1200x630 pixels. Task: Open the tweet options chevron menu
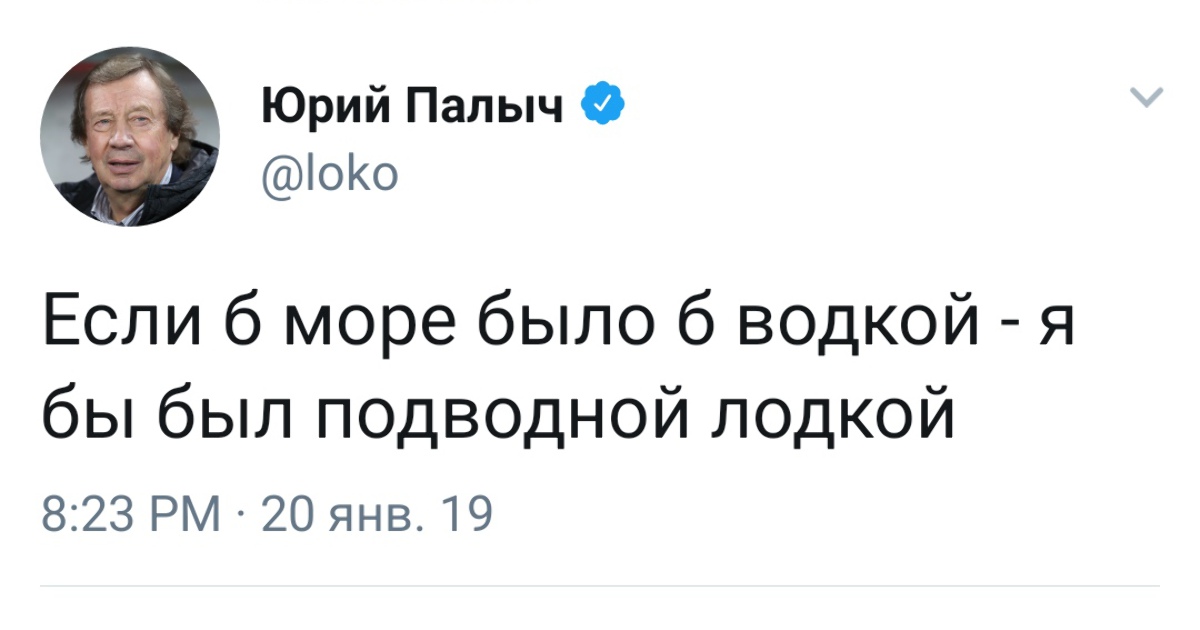pyautogui.click(x=1146, y=97)
